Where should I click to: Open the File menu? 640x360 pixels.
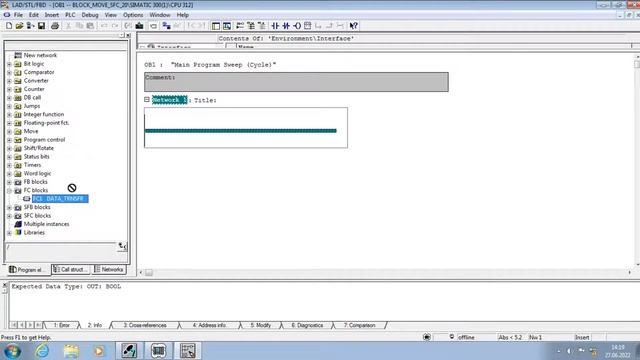[18, 15]
